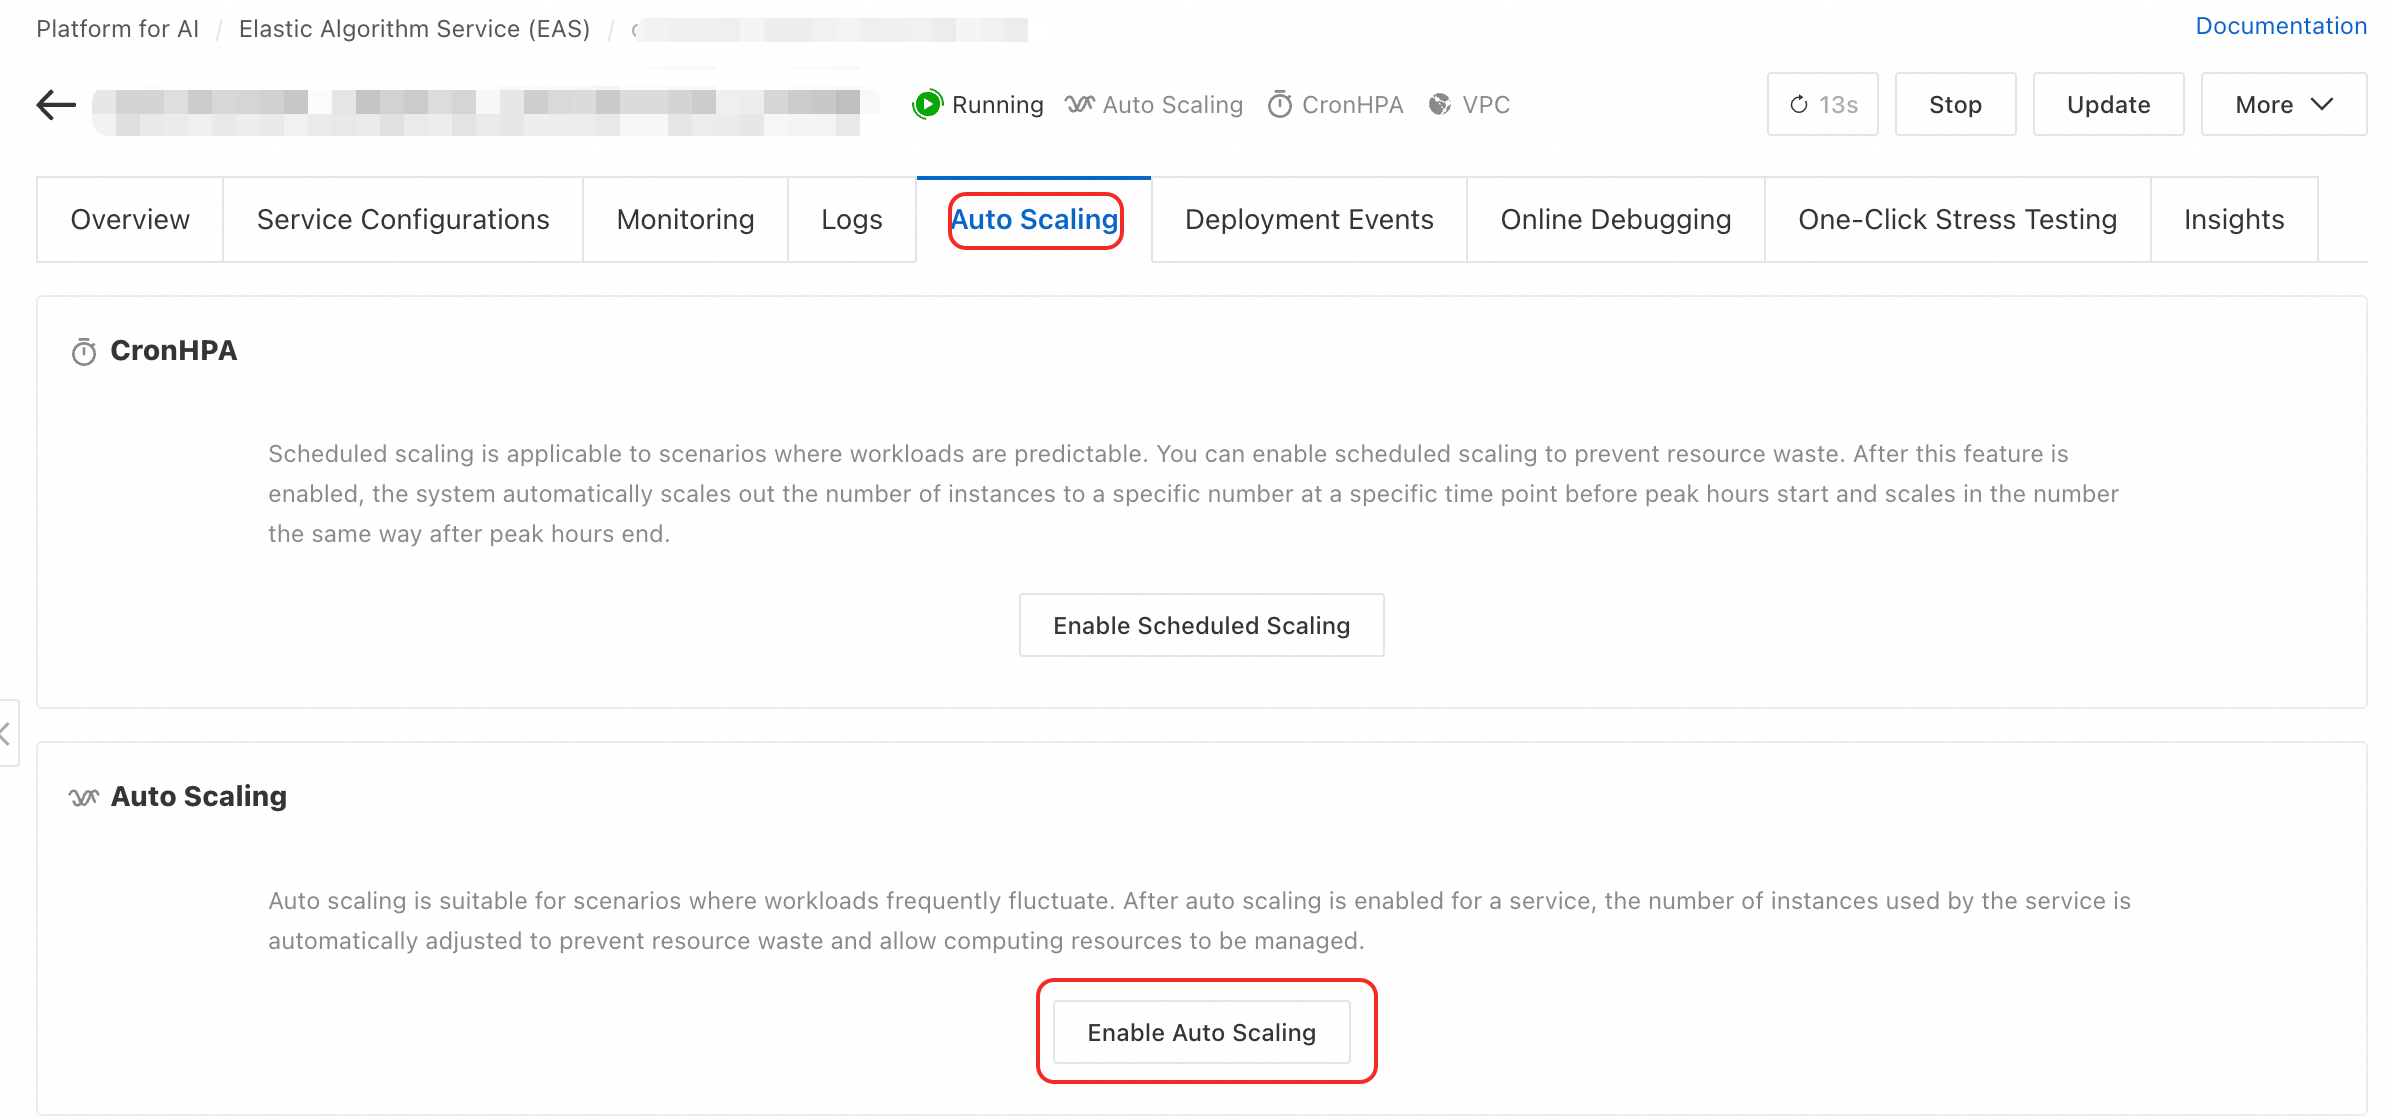Go to the Logs tab
Screen dimensions: 2392x1120
pyautogui.click(x=851, y=220)
